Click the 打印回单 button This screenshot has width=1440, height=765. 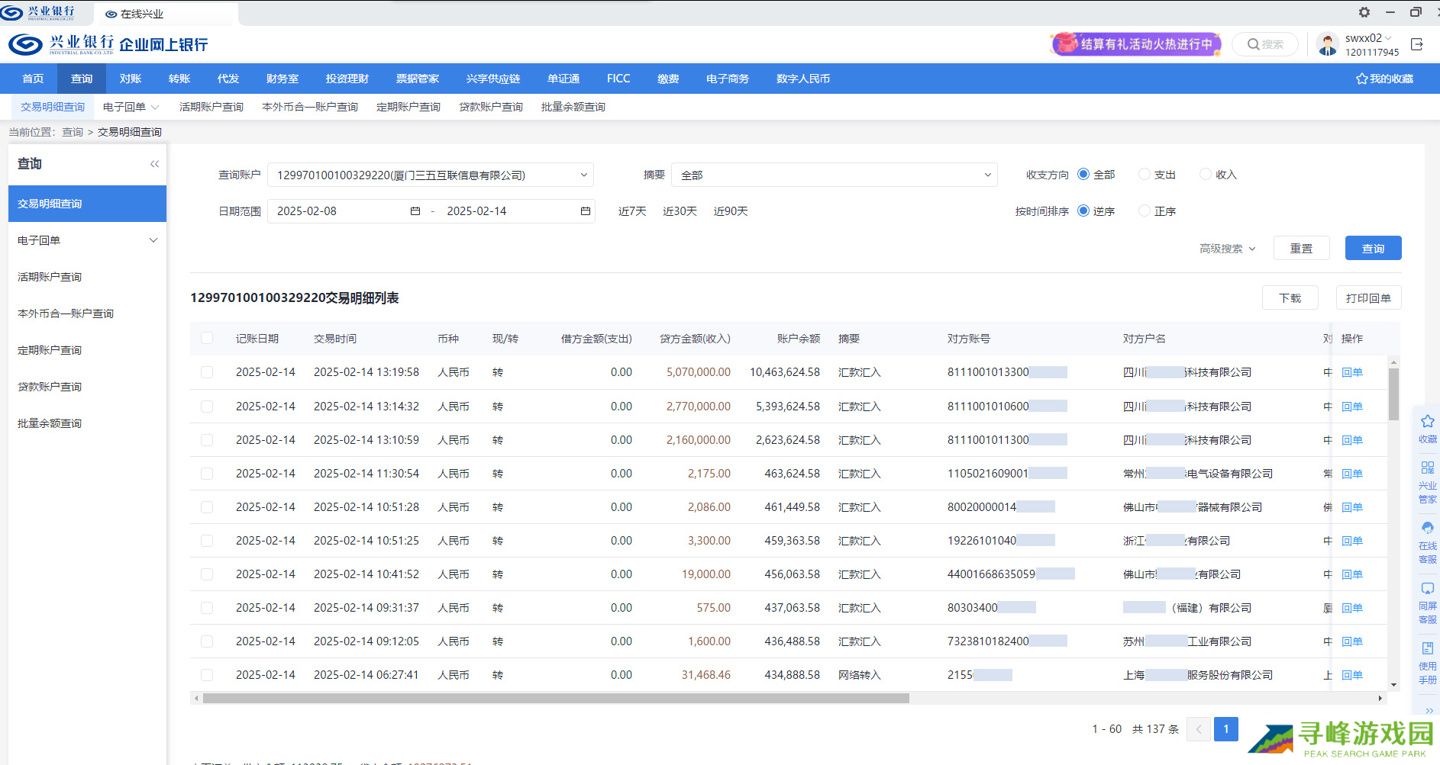pyautogui.click(x=1369, y=298)
